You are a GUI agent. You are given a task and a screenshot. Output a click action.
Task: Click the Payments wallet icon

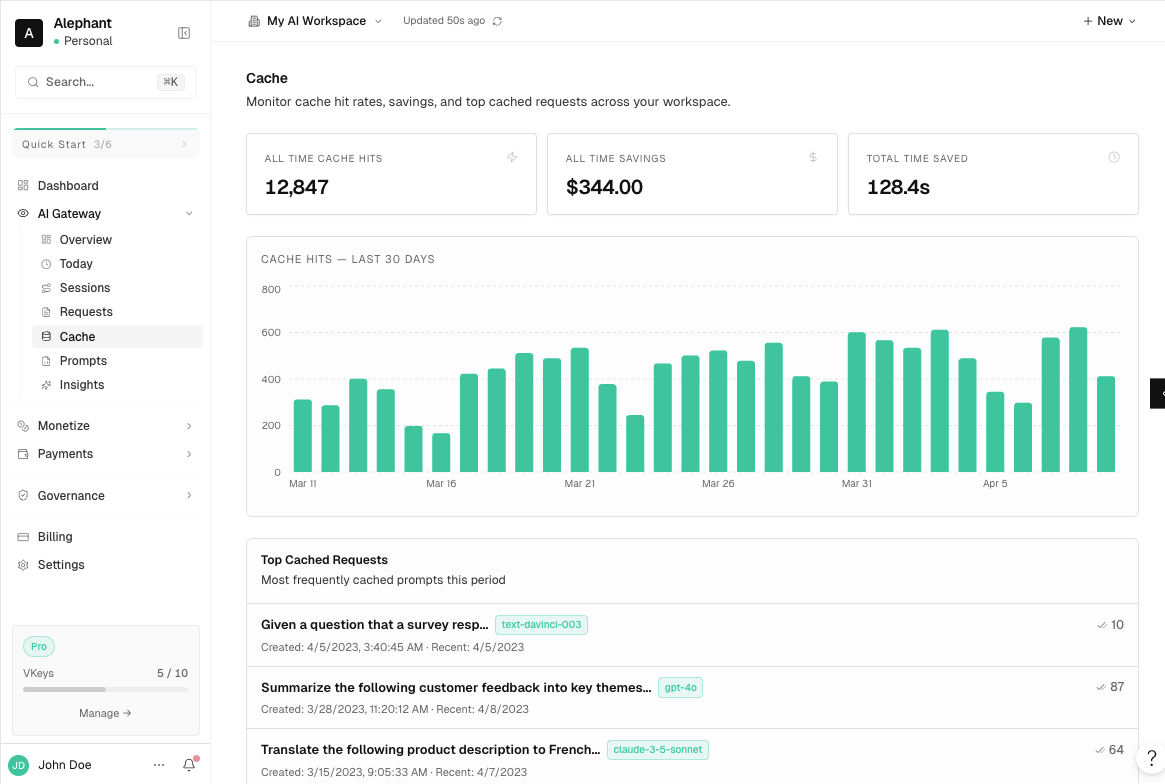[23, 453]
